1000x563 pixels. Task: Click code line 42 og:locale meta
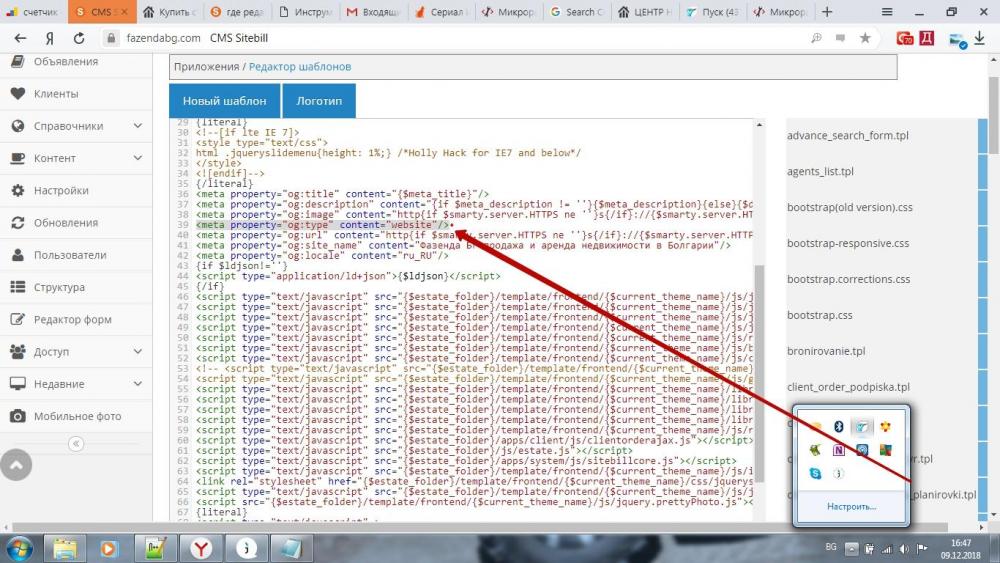(x=322, y=256)
